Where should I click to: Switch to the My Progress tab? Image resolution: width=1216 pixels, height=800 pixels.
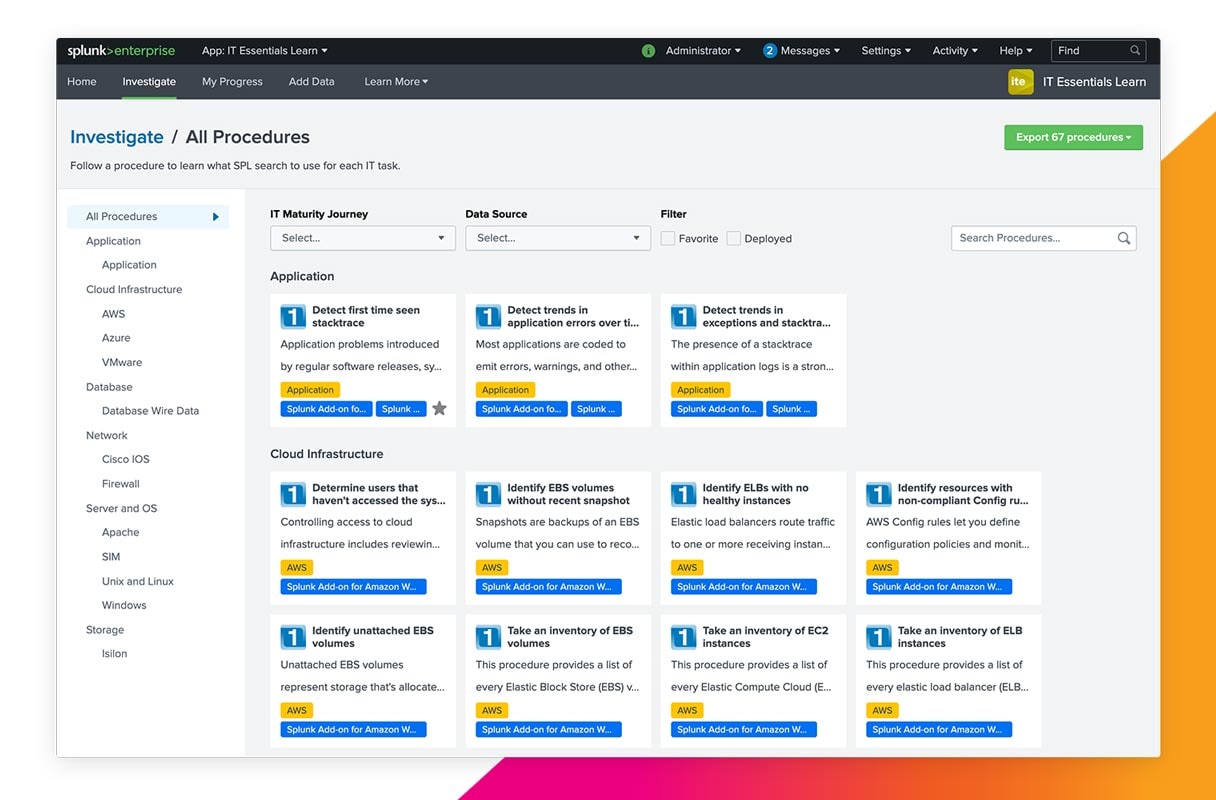tap(232, 82)
